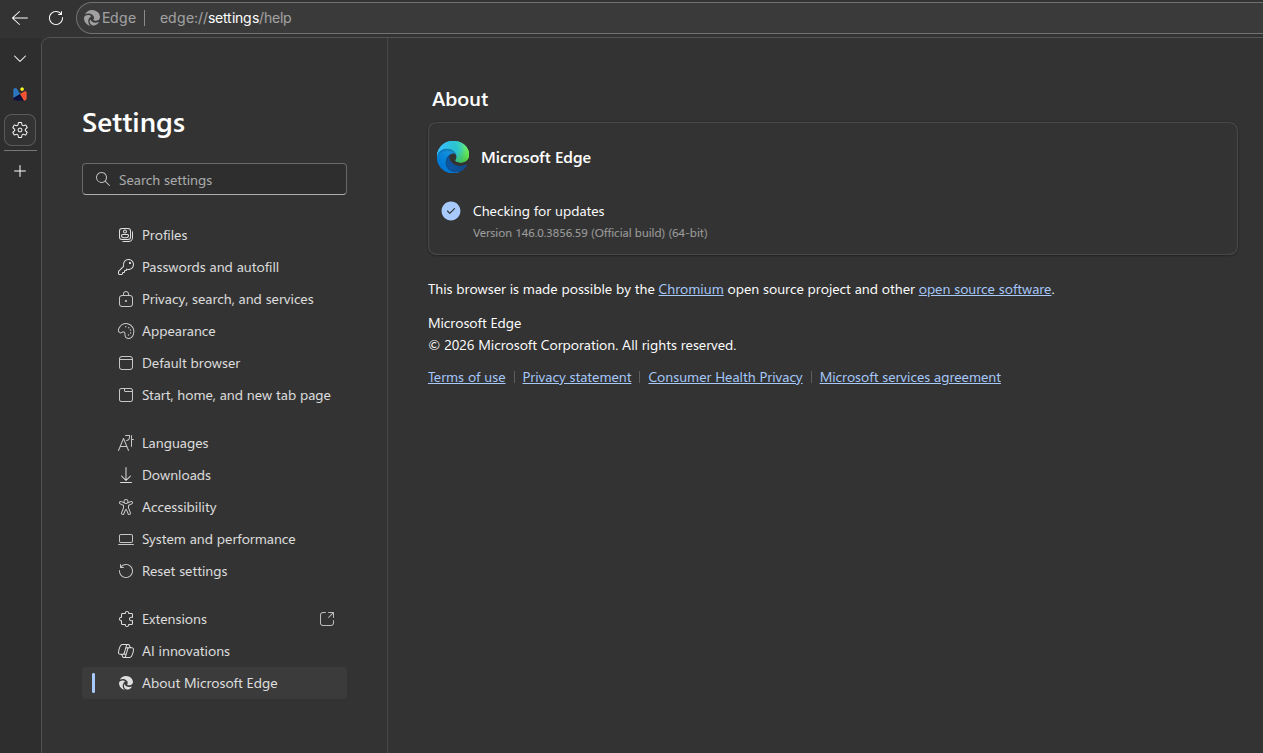The width and height of the screenshot is (1263, 753).
Task: Open Profiles settings
Action: point(164,235)
